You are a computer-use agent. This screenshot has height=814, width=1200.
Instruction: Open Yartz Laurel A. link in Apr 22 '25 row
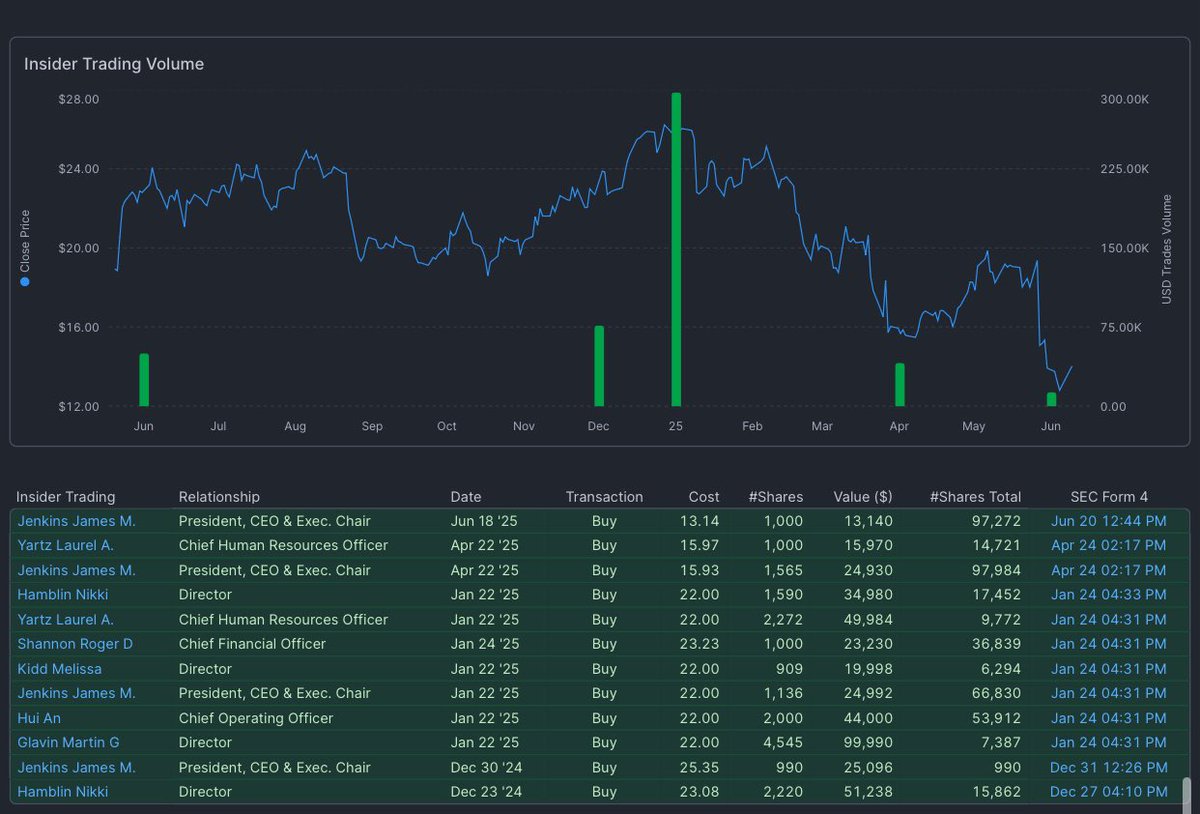click(65, 545)
